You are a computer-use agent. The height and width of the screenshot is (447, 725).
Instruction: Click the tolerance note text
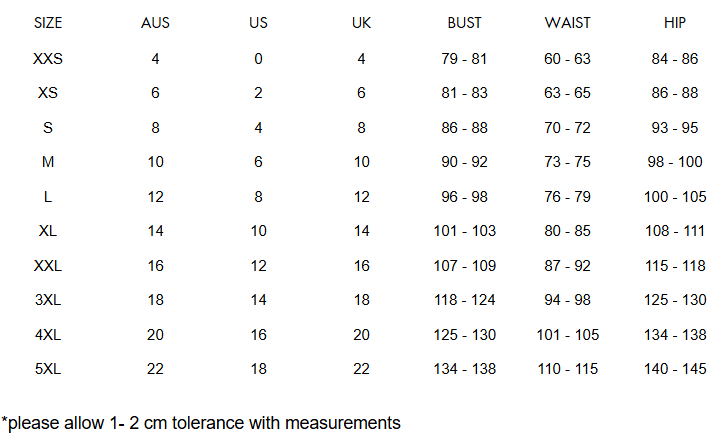pos(201,423)
